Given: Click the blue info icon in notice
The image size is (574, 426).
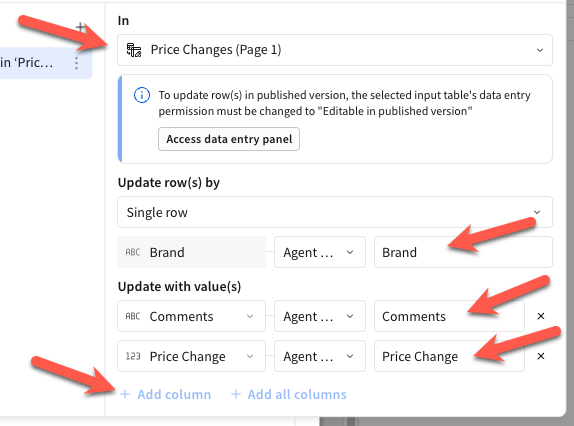Looking at the screenshot, I should point(142,96).
